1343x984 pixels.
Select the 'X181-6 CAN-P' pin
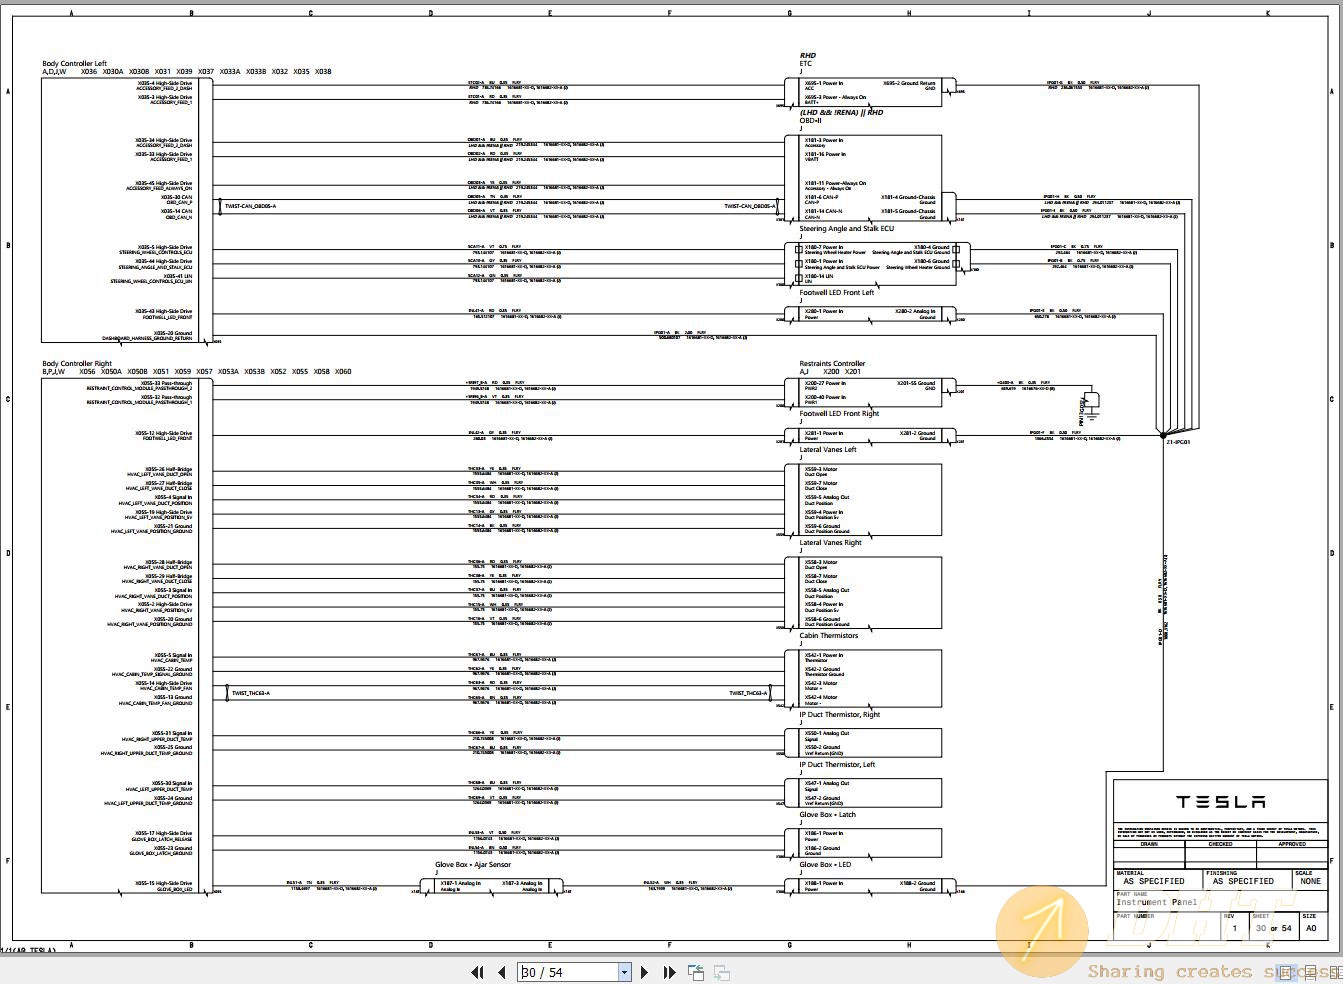[x=821, y=197]
